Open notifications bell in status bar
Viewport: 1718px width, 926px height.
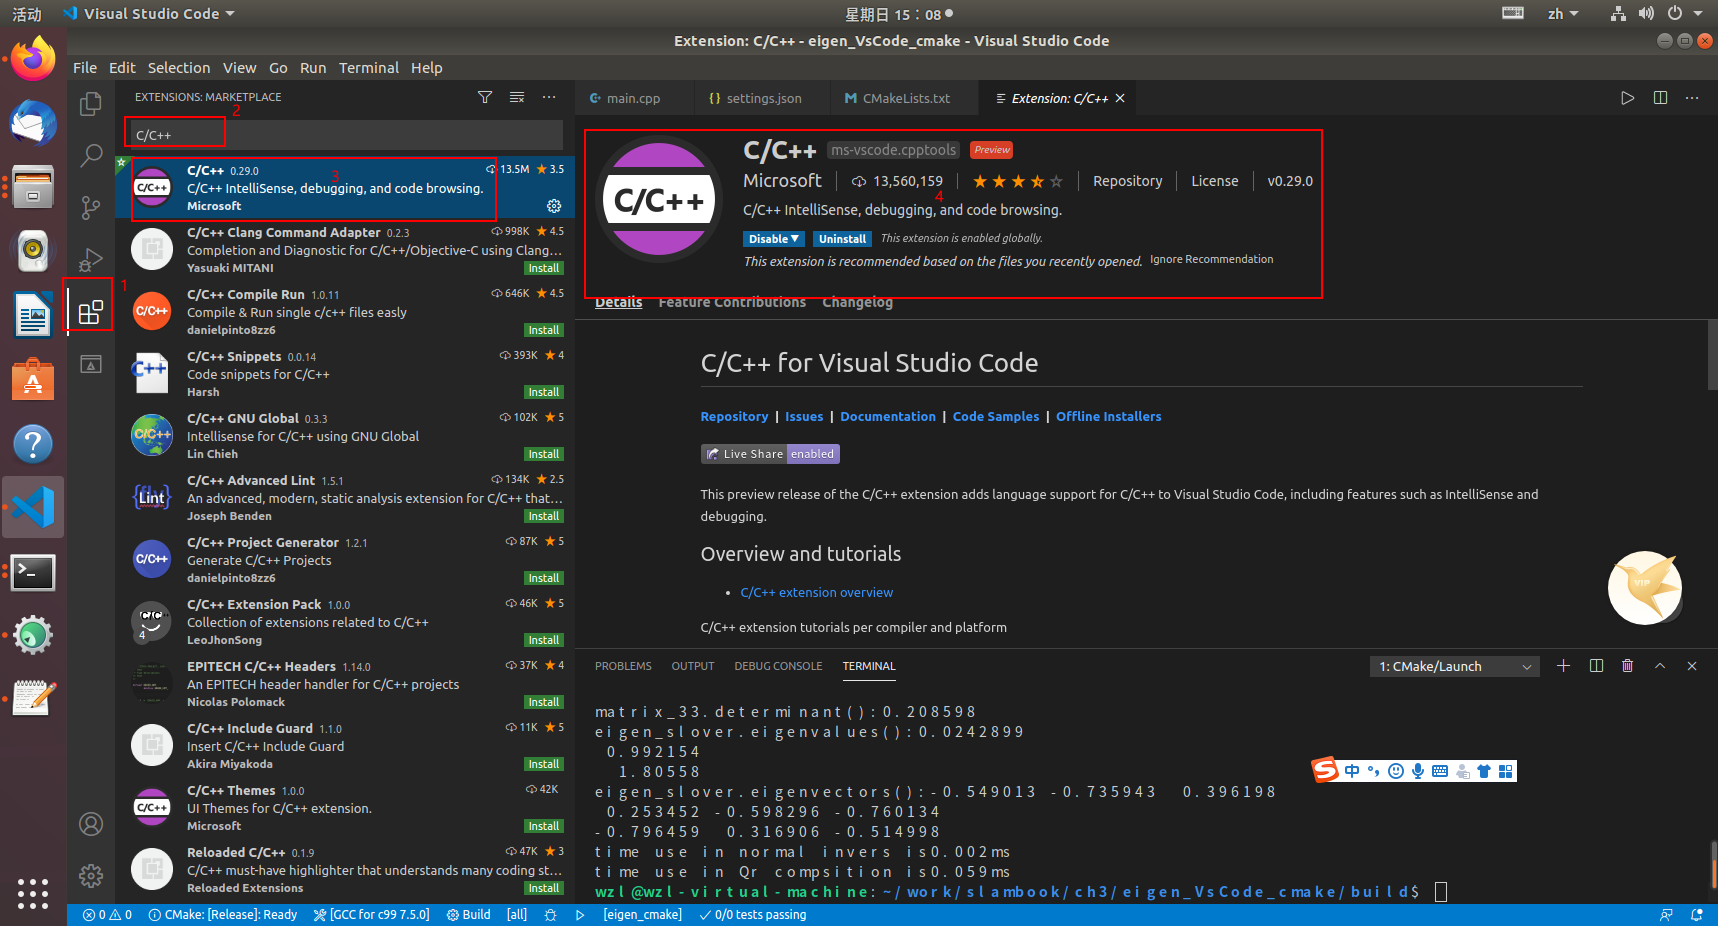tap(1697, 915)
